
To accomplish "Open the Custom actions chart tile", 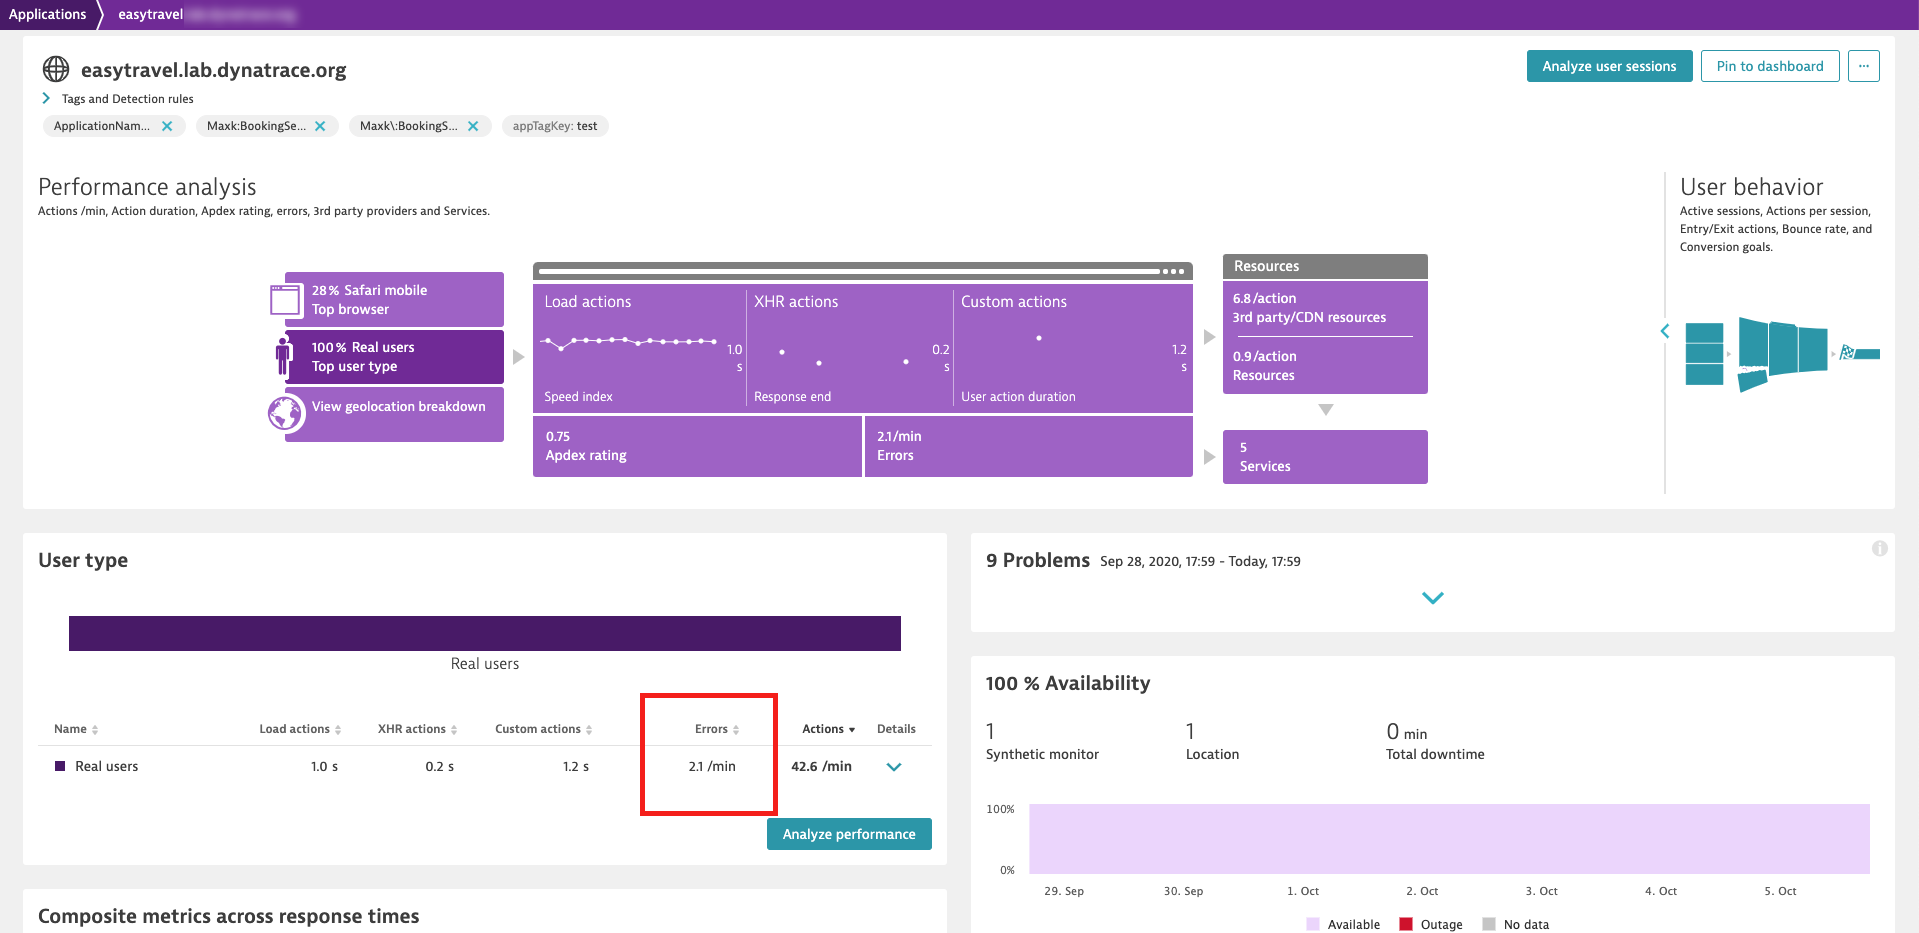I will [x=1073, y=348].
